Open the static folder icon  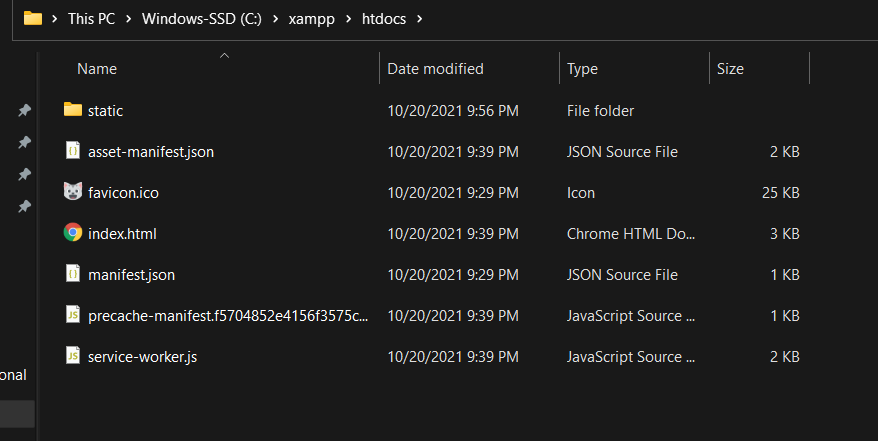pyautogui.click(x=73, y=109)
